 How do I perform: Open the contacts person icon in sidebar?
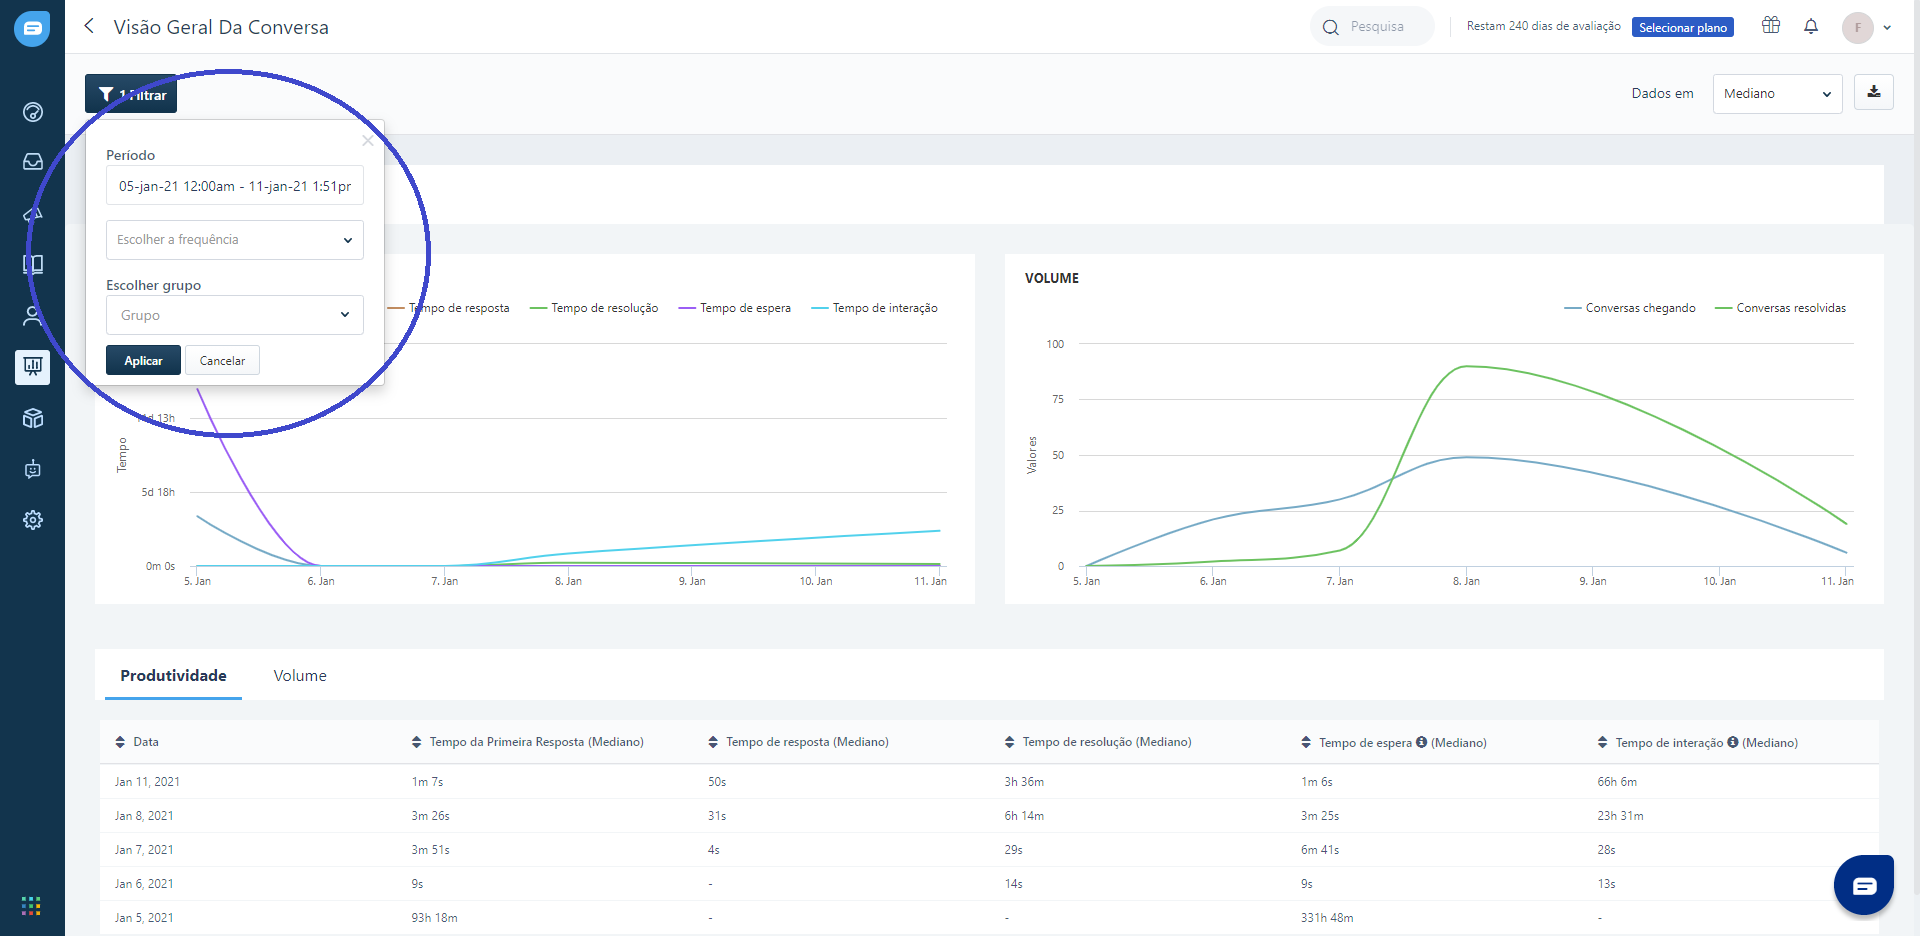[33, 316]
